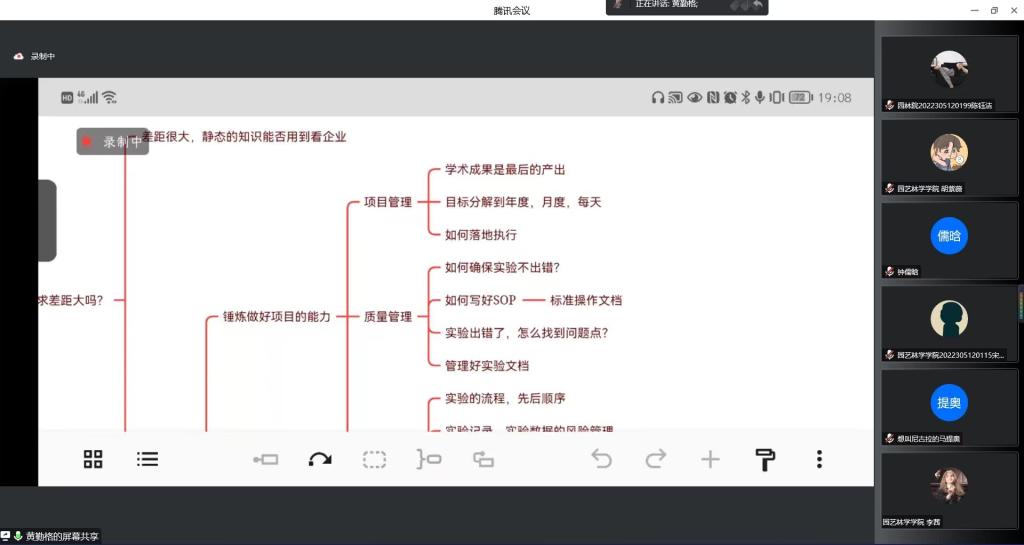Screen dimensions: 1024x545
Task: Undo the last mind map action
Action: (x=601, y=459)
